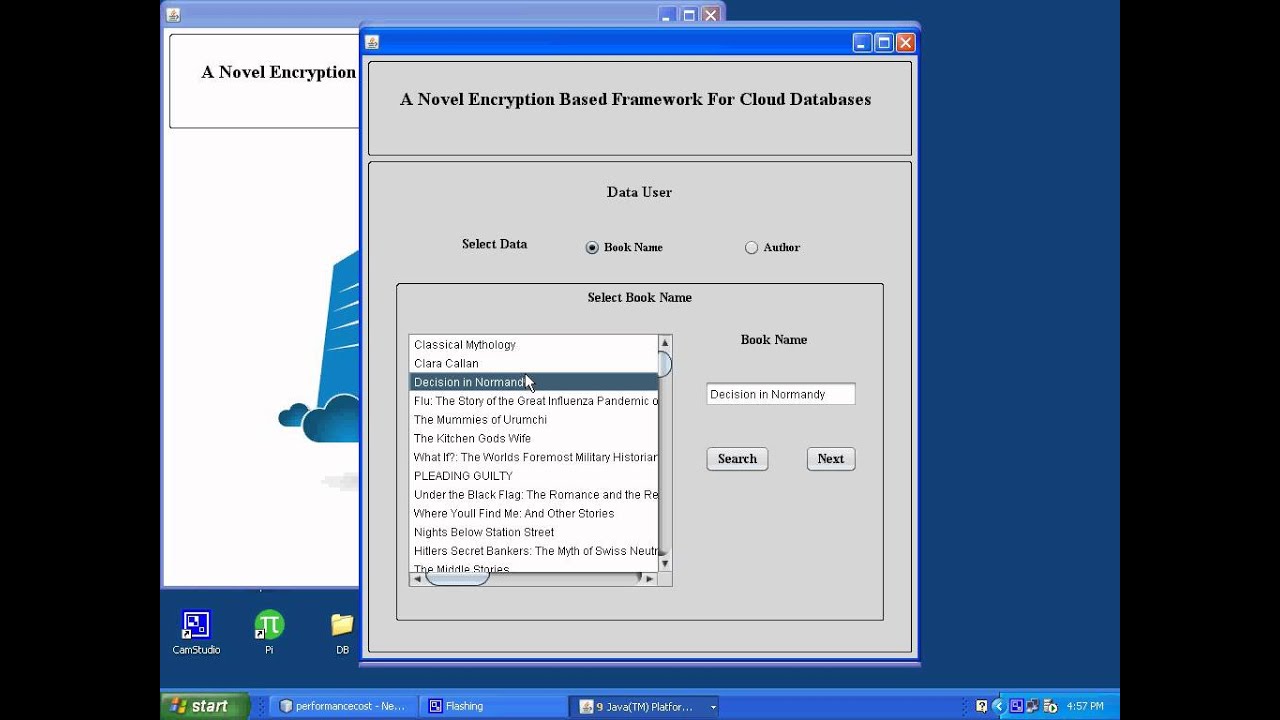Select 'The Mummies of Urumchi' row
1280x720 pixels.
pos(533,420)
